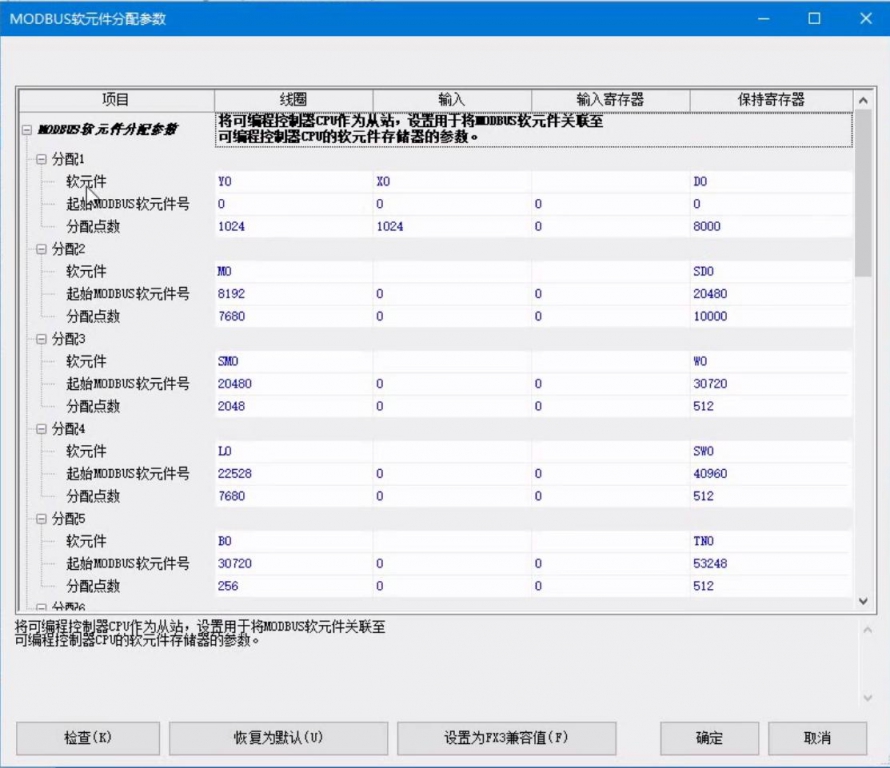The image size is (890, 768).
Task: Select the M0 coil device cell
Action: coord(293,271)
